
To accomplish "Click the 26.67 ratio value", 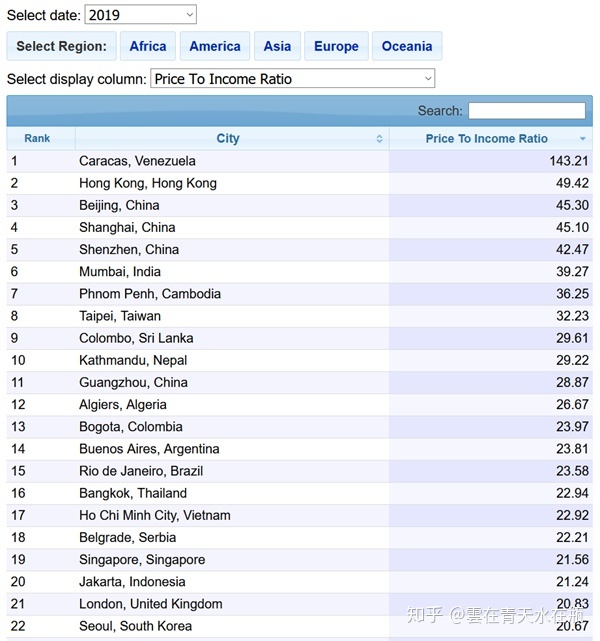I will (x=572, y=404).
